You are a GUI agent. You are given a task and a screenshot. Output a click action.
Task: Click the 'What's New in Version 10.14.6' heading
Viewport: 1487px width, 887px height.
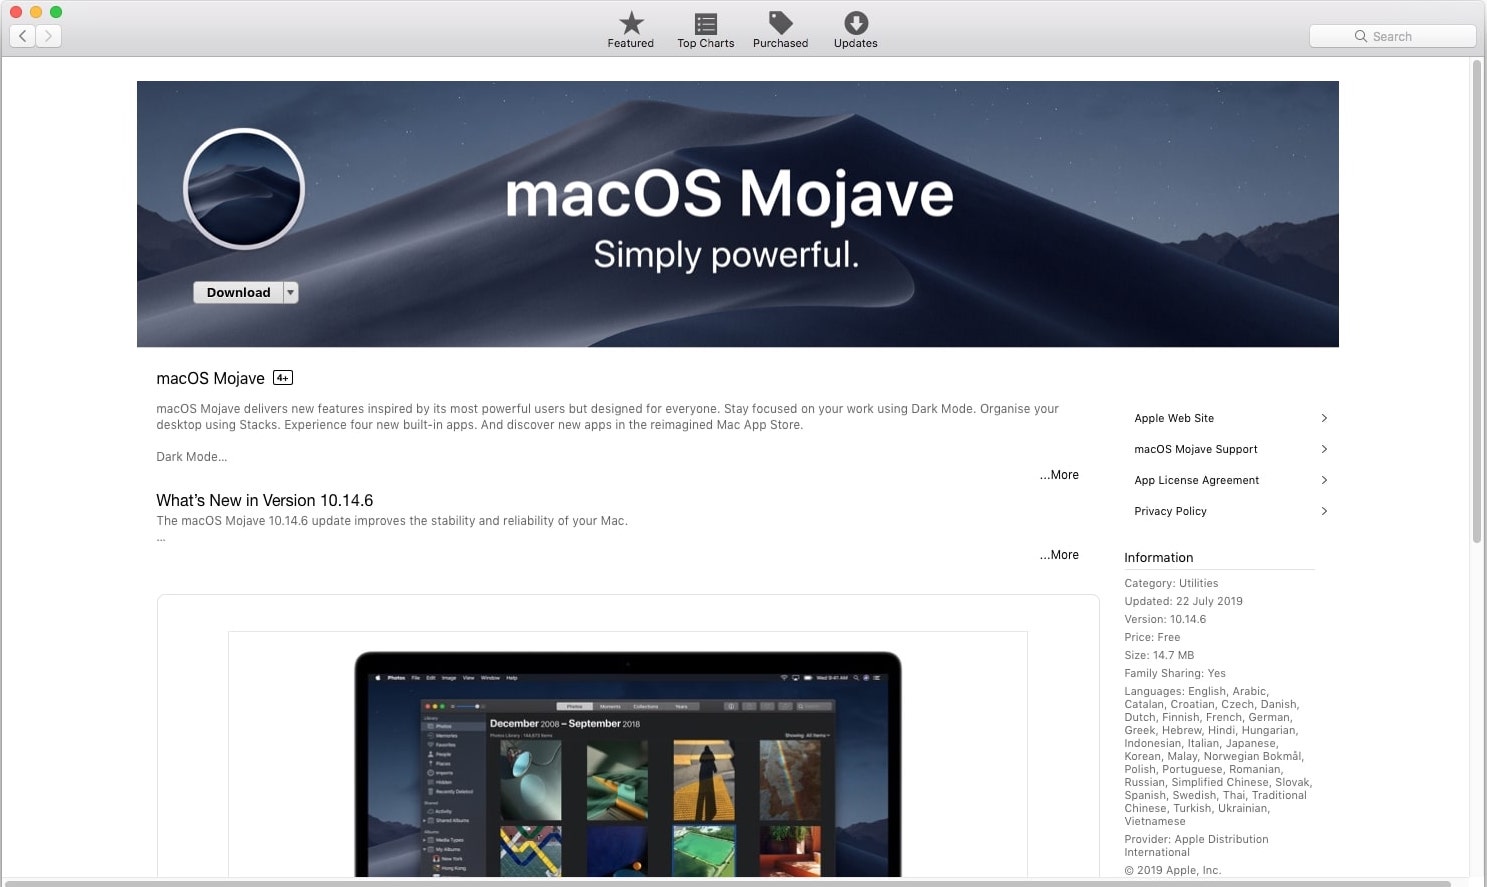[x=264, y=500]
